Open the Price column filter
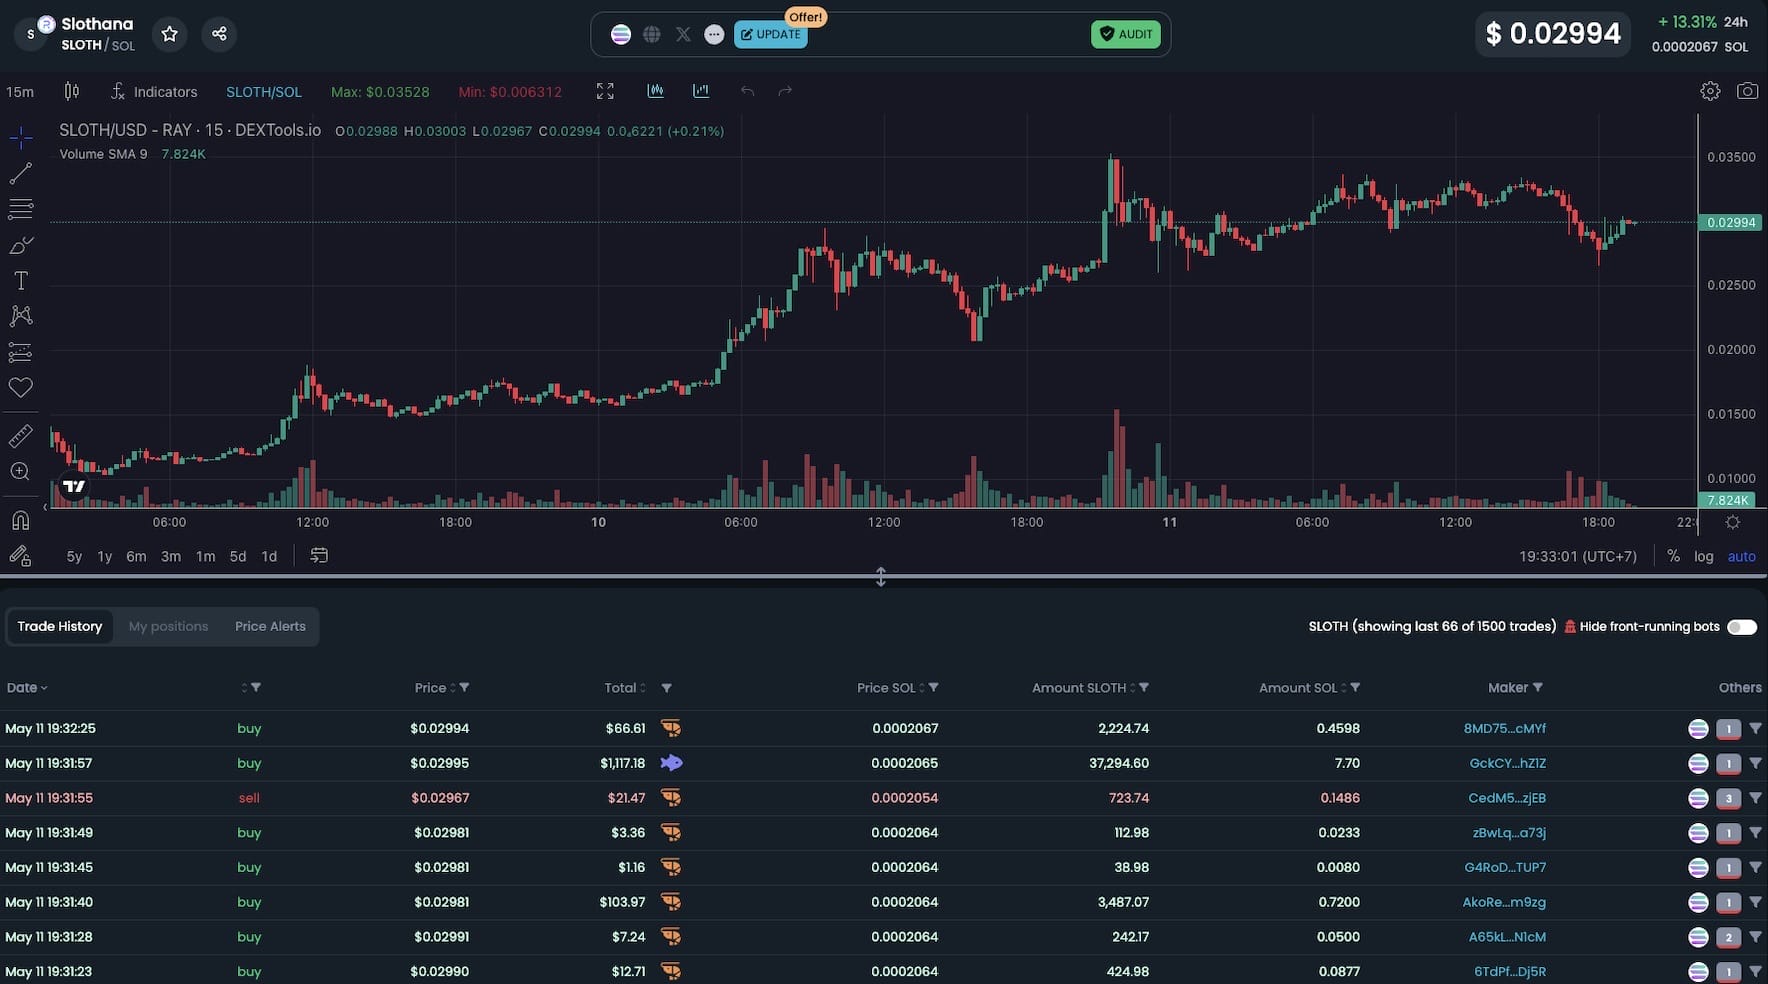This screenshot has height=984, width=1768. [464, 688]
